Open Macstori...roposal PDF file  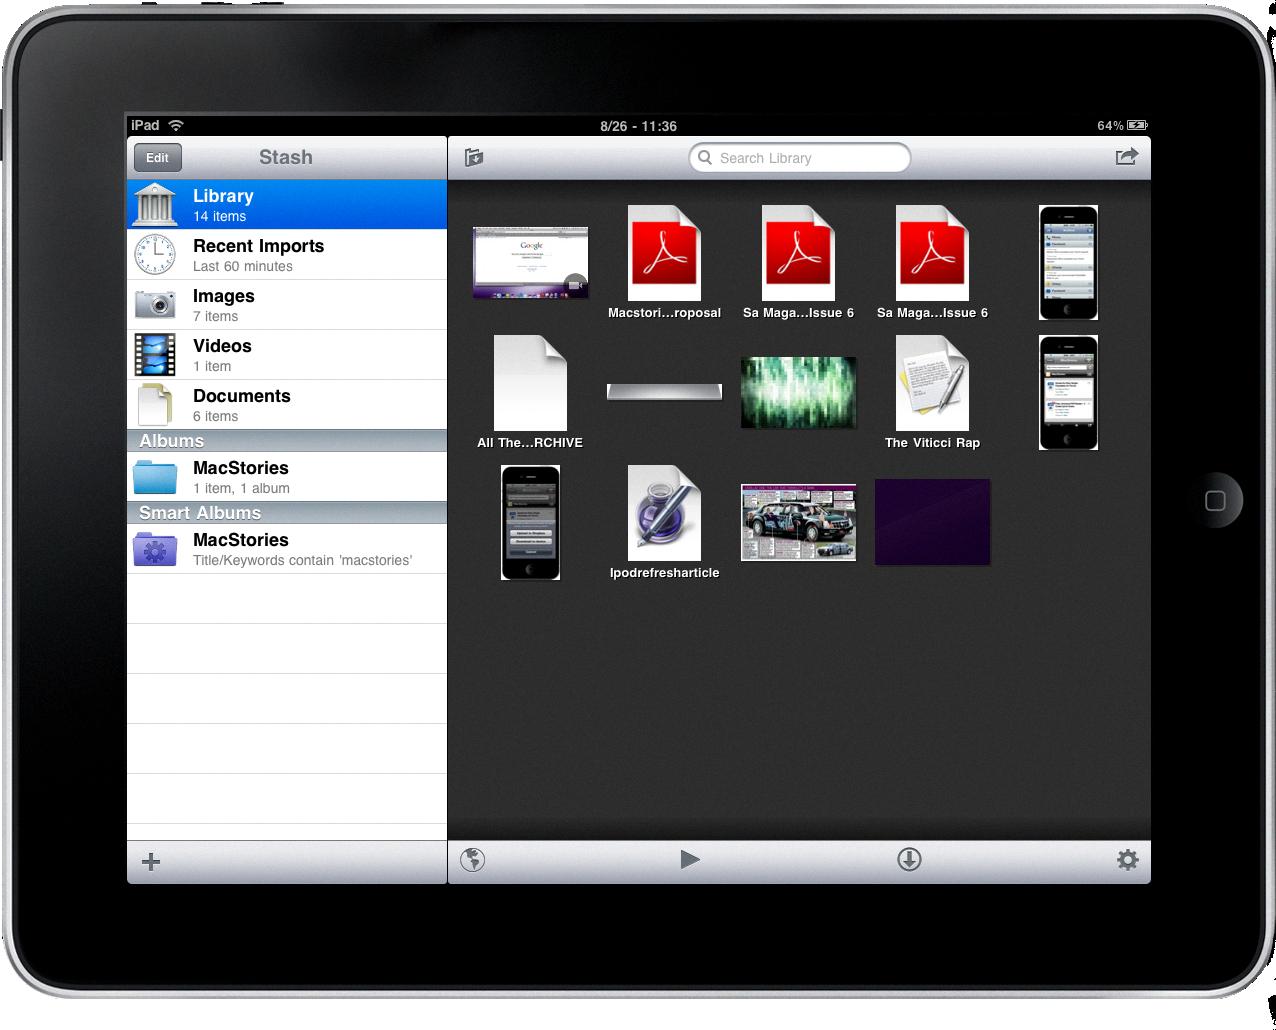point(665,262)
